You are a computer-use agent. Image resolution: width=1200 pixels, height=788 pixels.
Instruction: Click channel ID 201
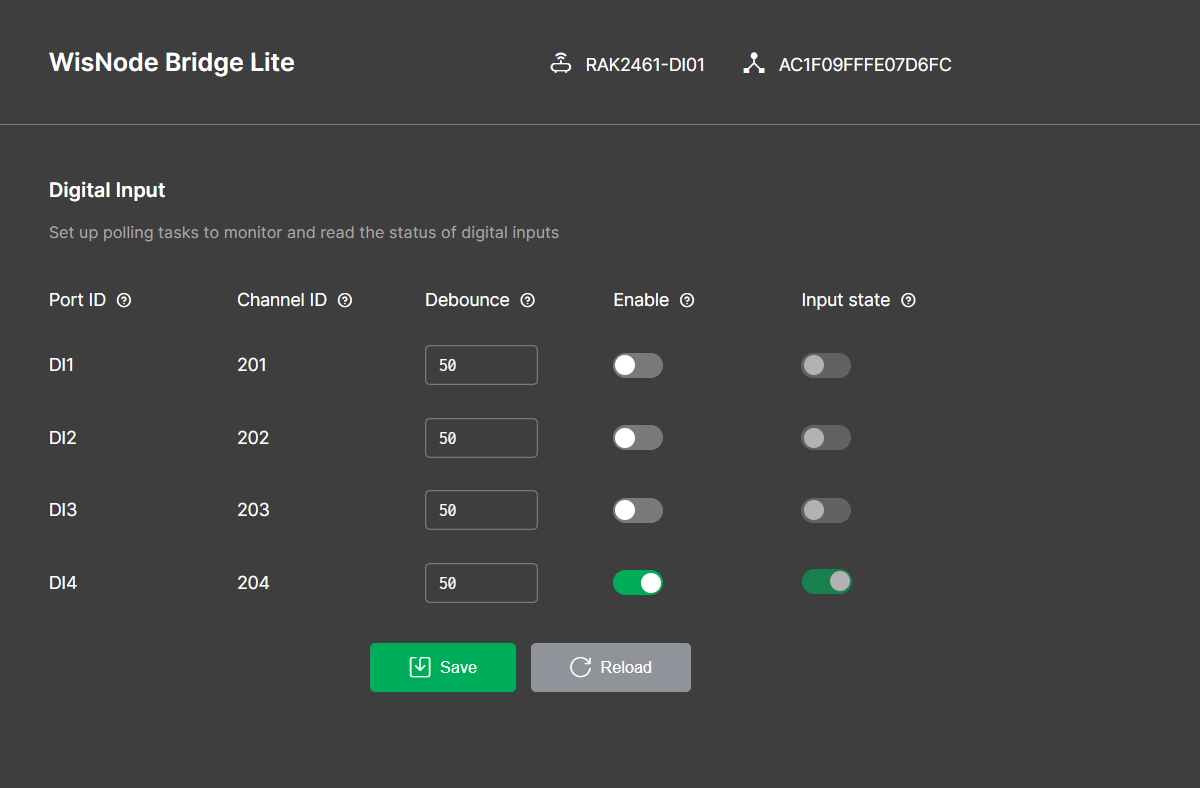click(252, 365)
